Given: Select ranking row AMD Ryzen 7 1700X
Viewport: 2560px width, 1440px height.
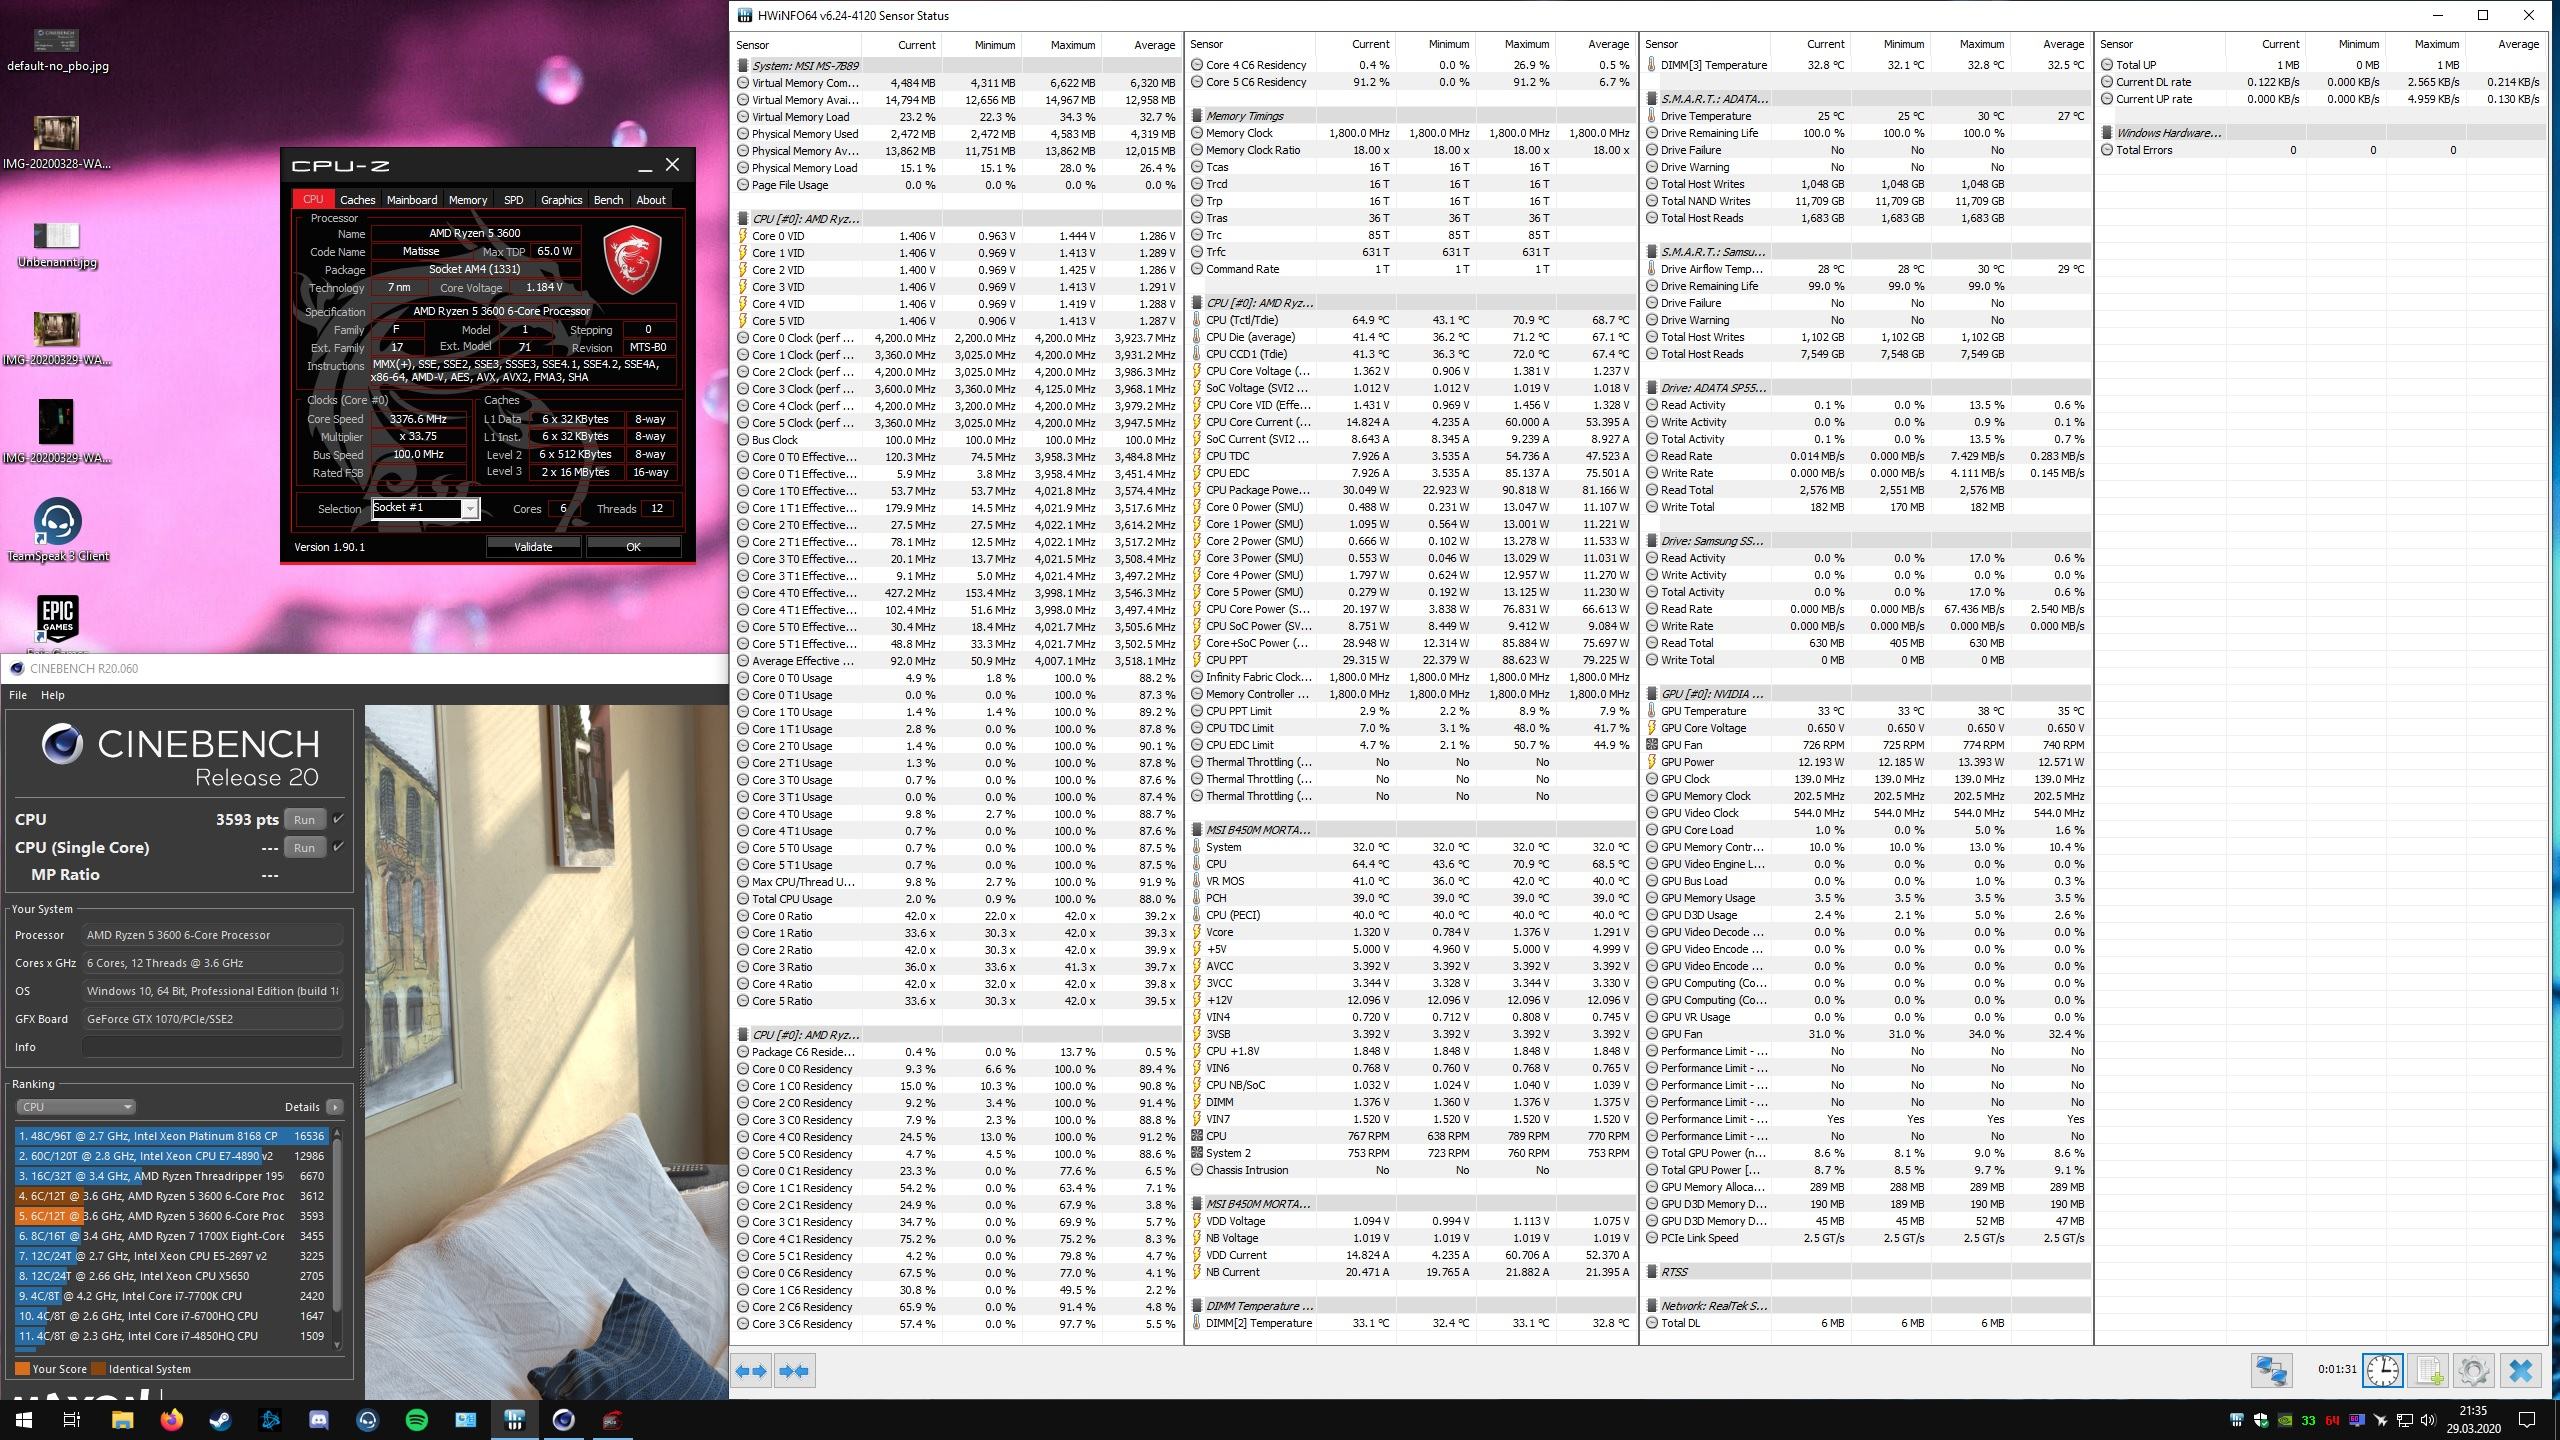Looking at the screenshot, I should tap(171, 1236).
